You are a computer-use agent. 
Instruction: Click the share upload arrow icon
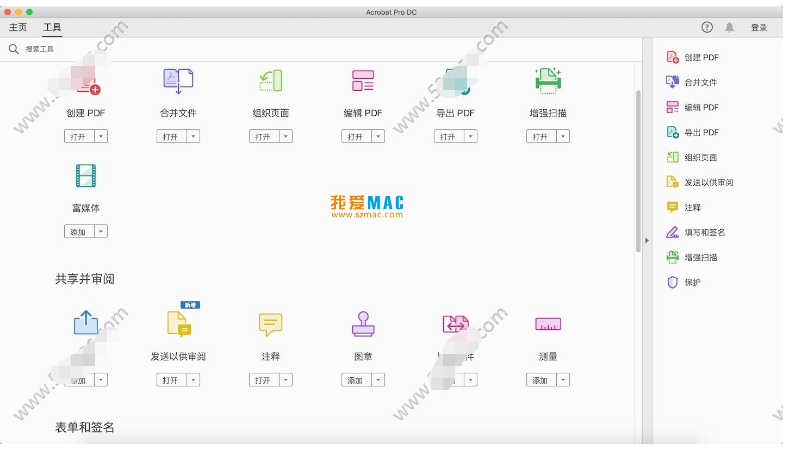86,323
